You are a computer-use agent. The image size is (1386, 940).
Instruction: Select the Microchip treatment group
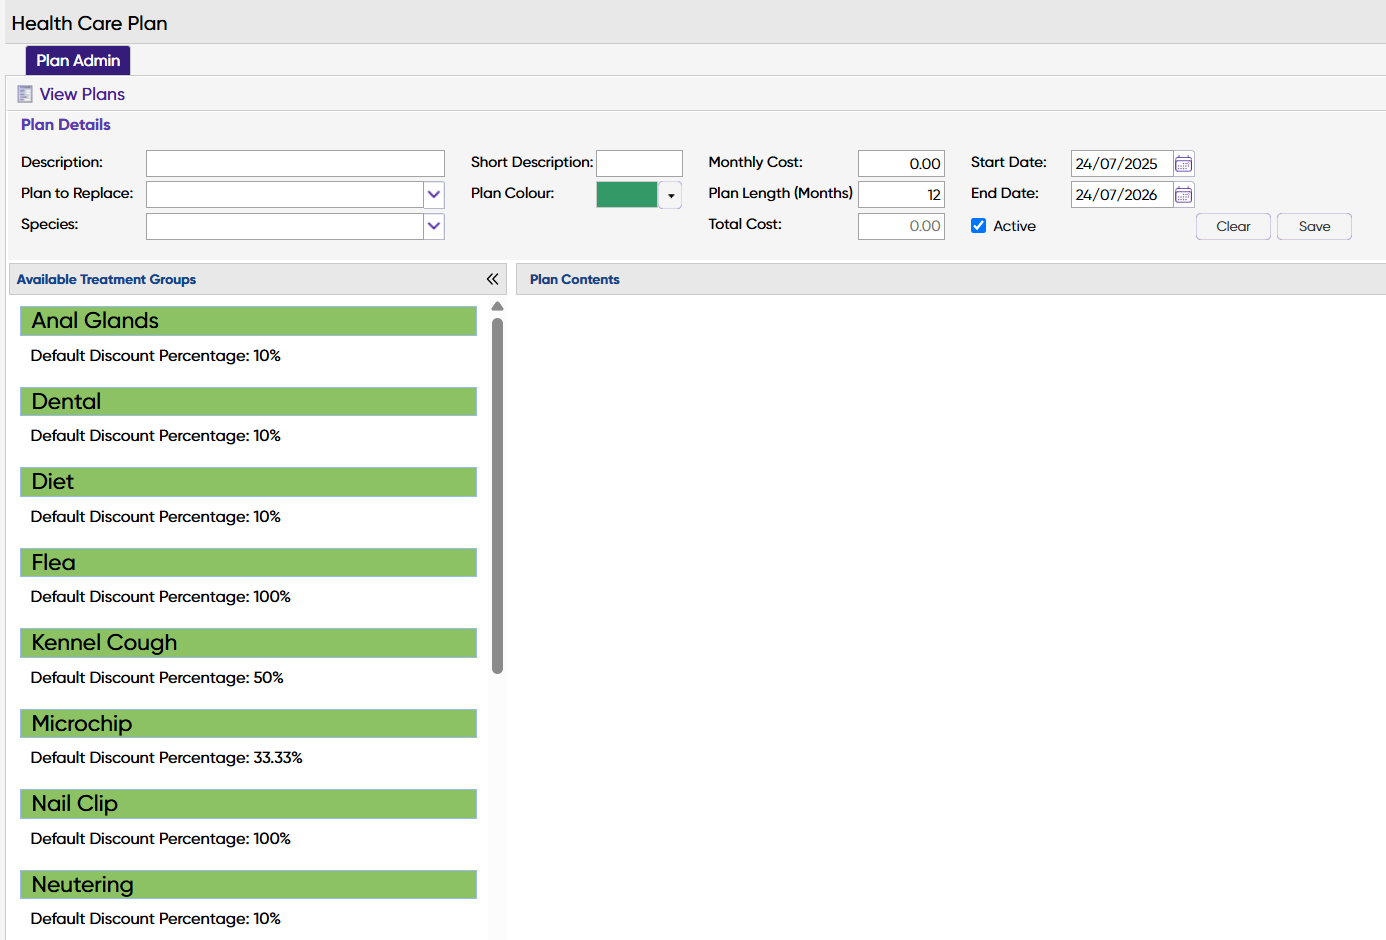(x=248, y=724)
